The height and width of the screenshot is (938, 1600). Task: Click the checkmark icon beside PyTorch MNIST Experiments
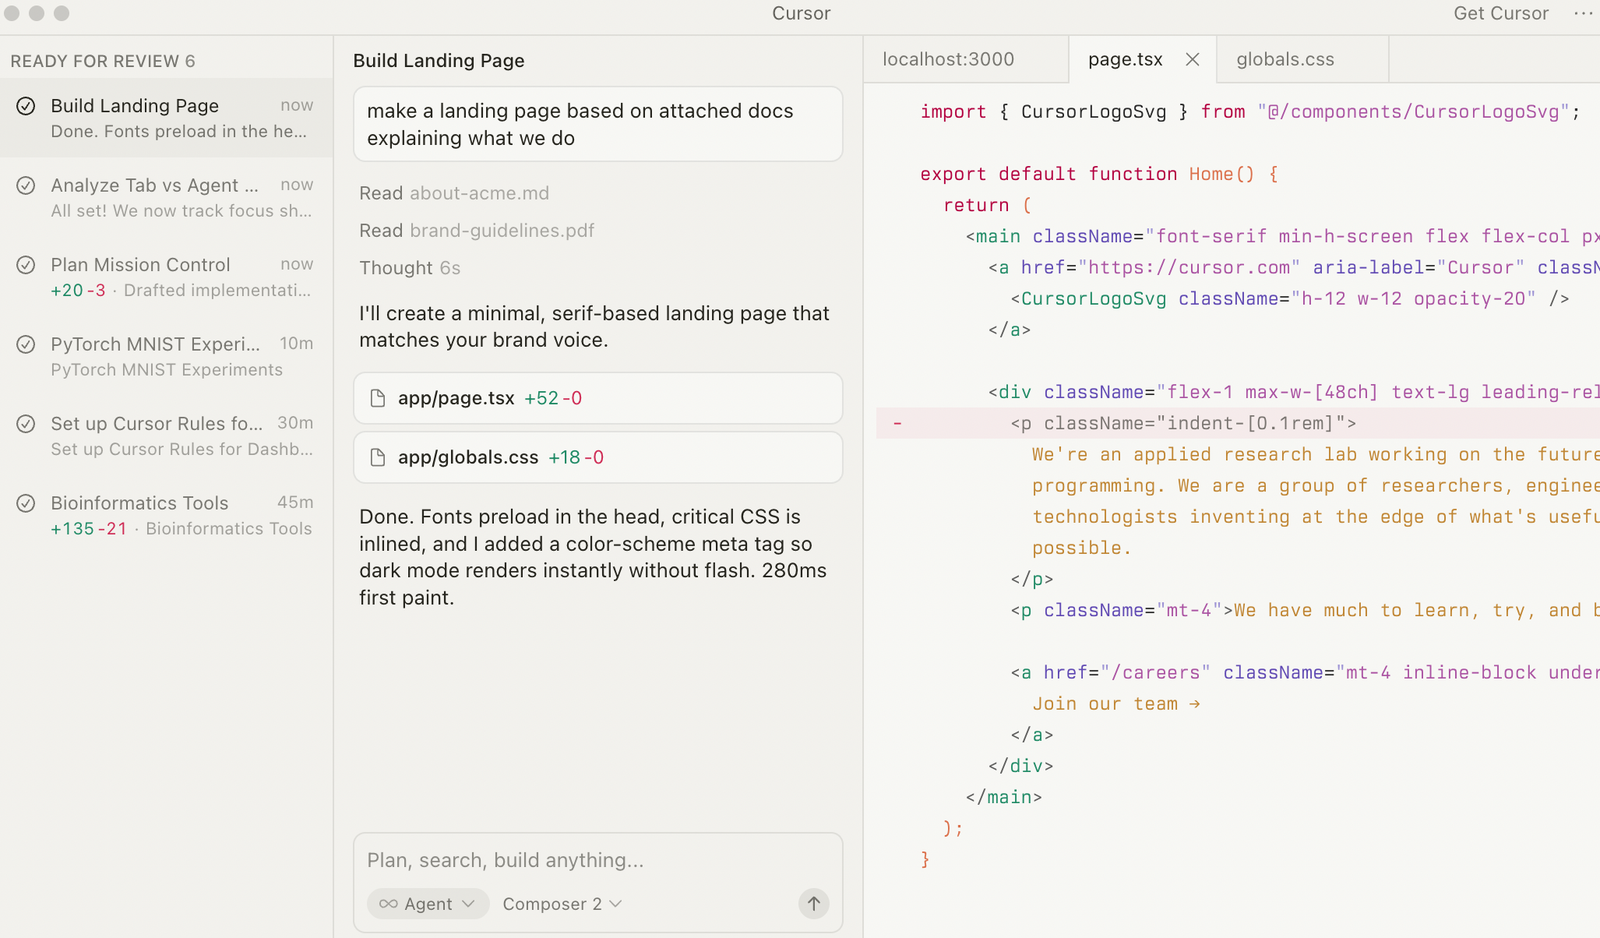pyautogui.click(x=26, y=344)
